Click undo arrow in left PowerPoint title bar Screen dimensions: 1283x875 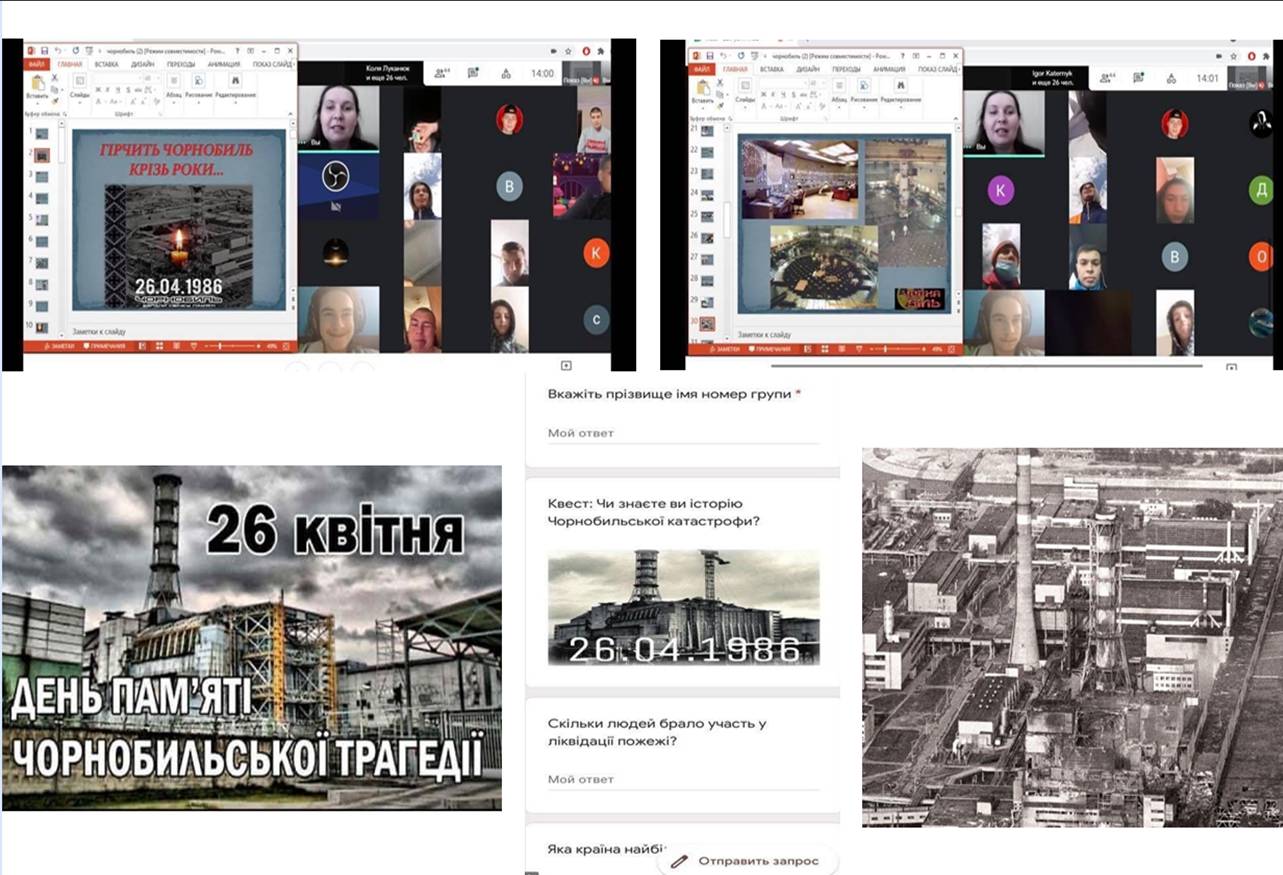(x=59, y=49)
